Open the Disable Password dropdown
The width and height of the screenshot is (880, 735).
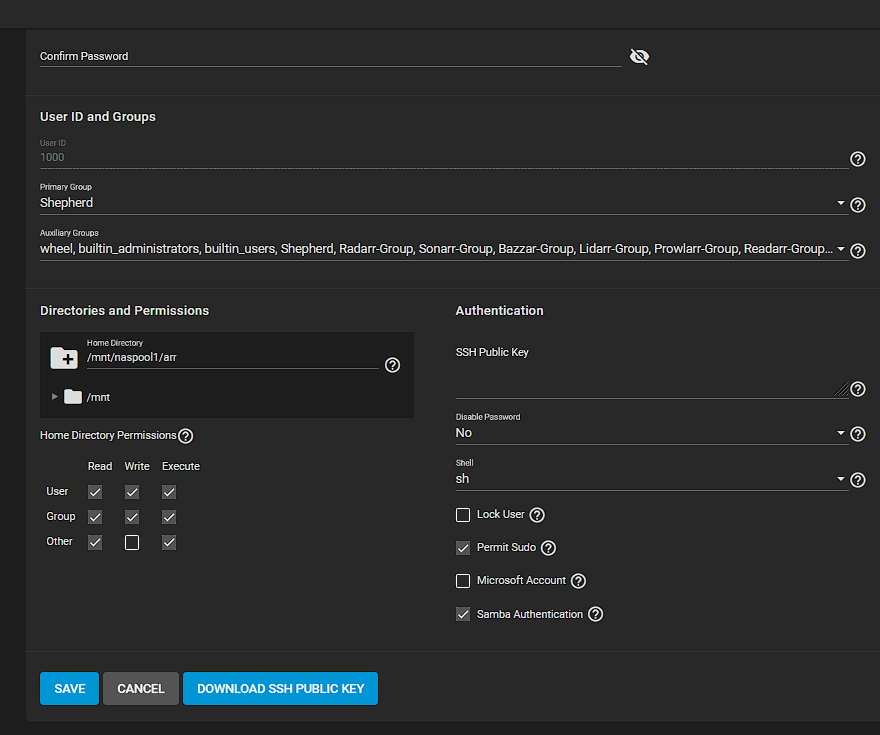pos(650,433)
